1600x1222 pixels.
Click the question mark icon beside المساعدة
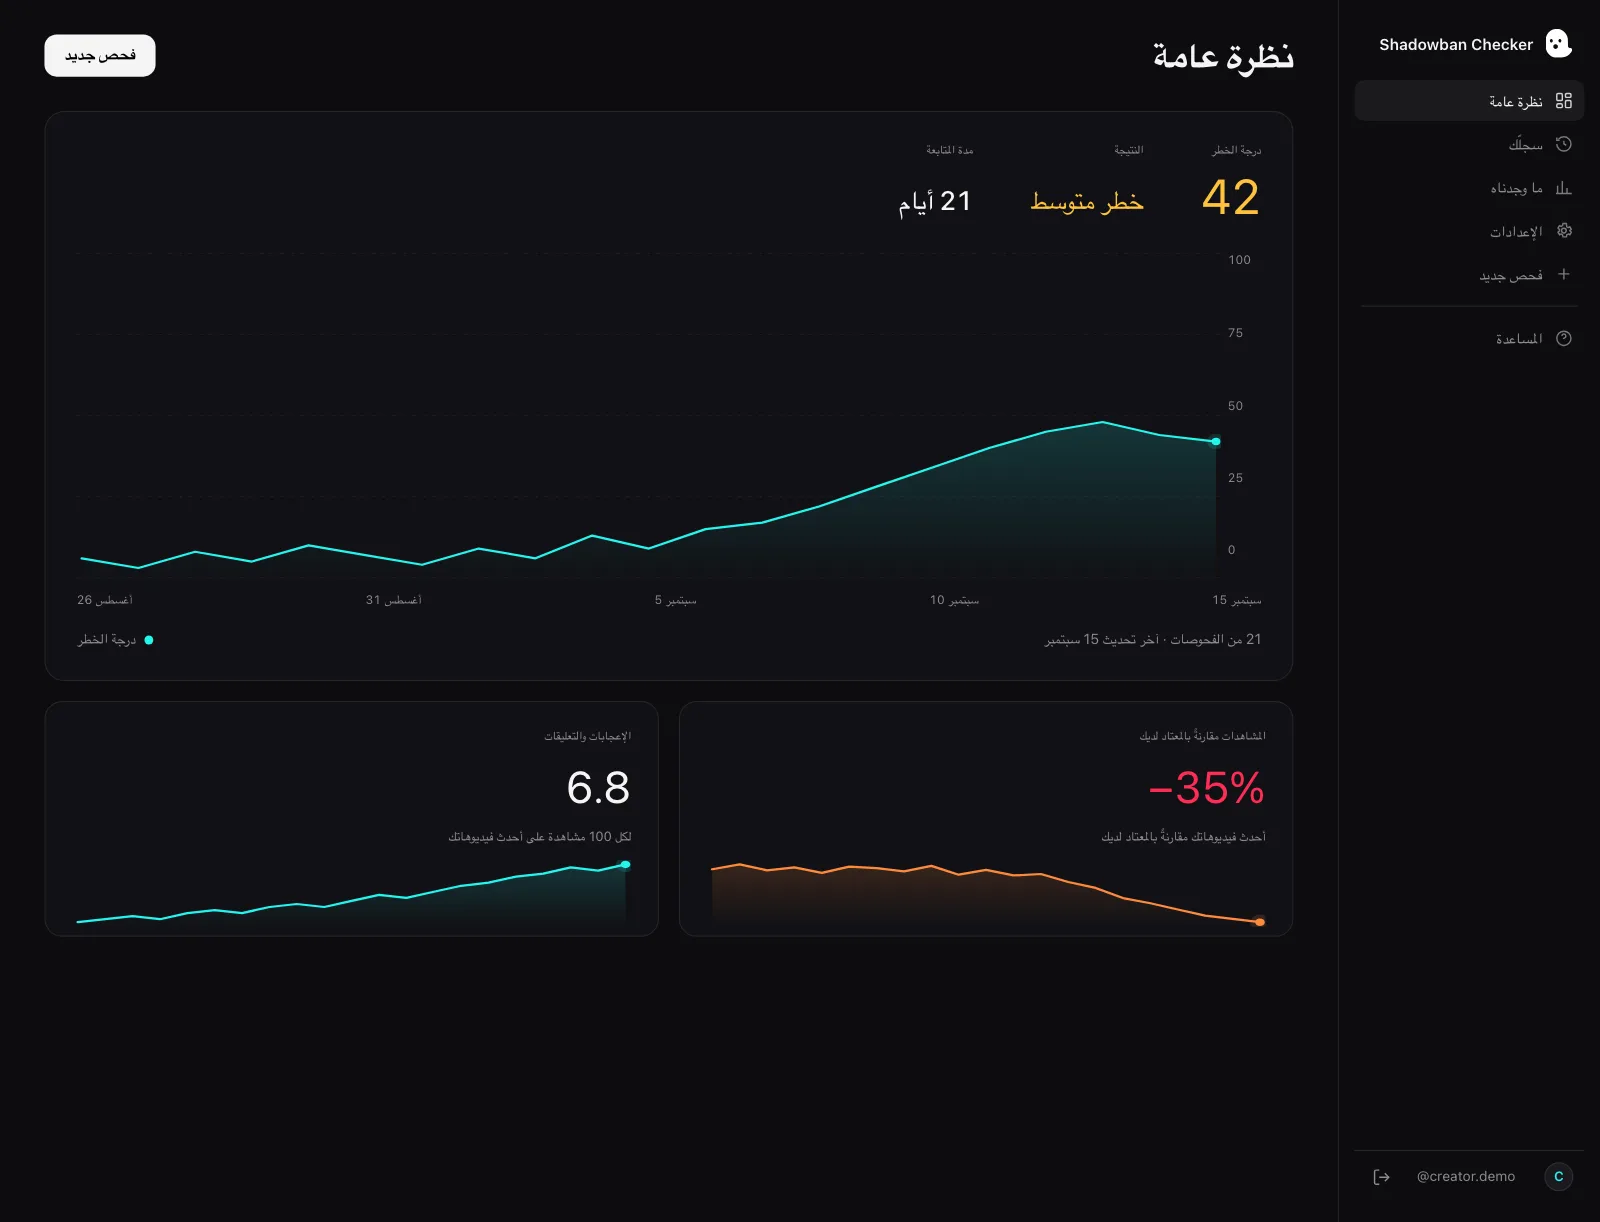[1564, 338]
